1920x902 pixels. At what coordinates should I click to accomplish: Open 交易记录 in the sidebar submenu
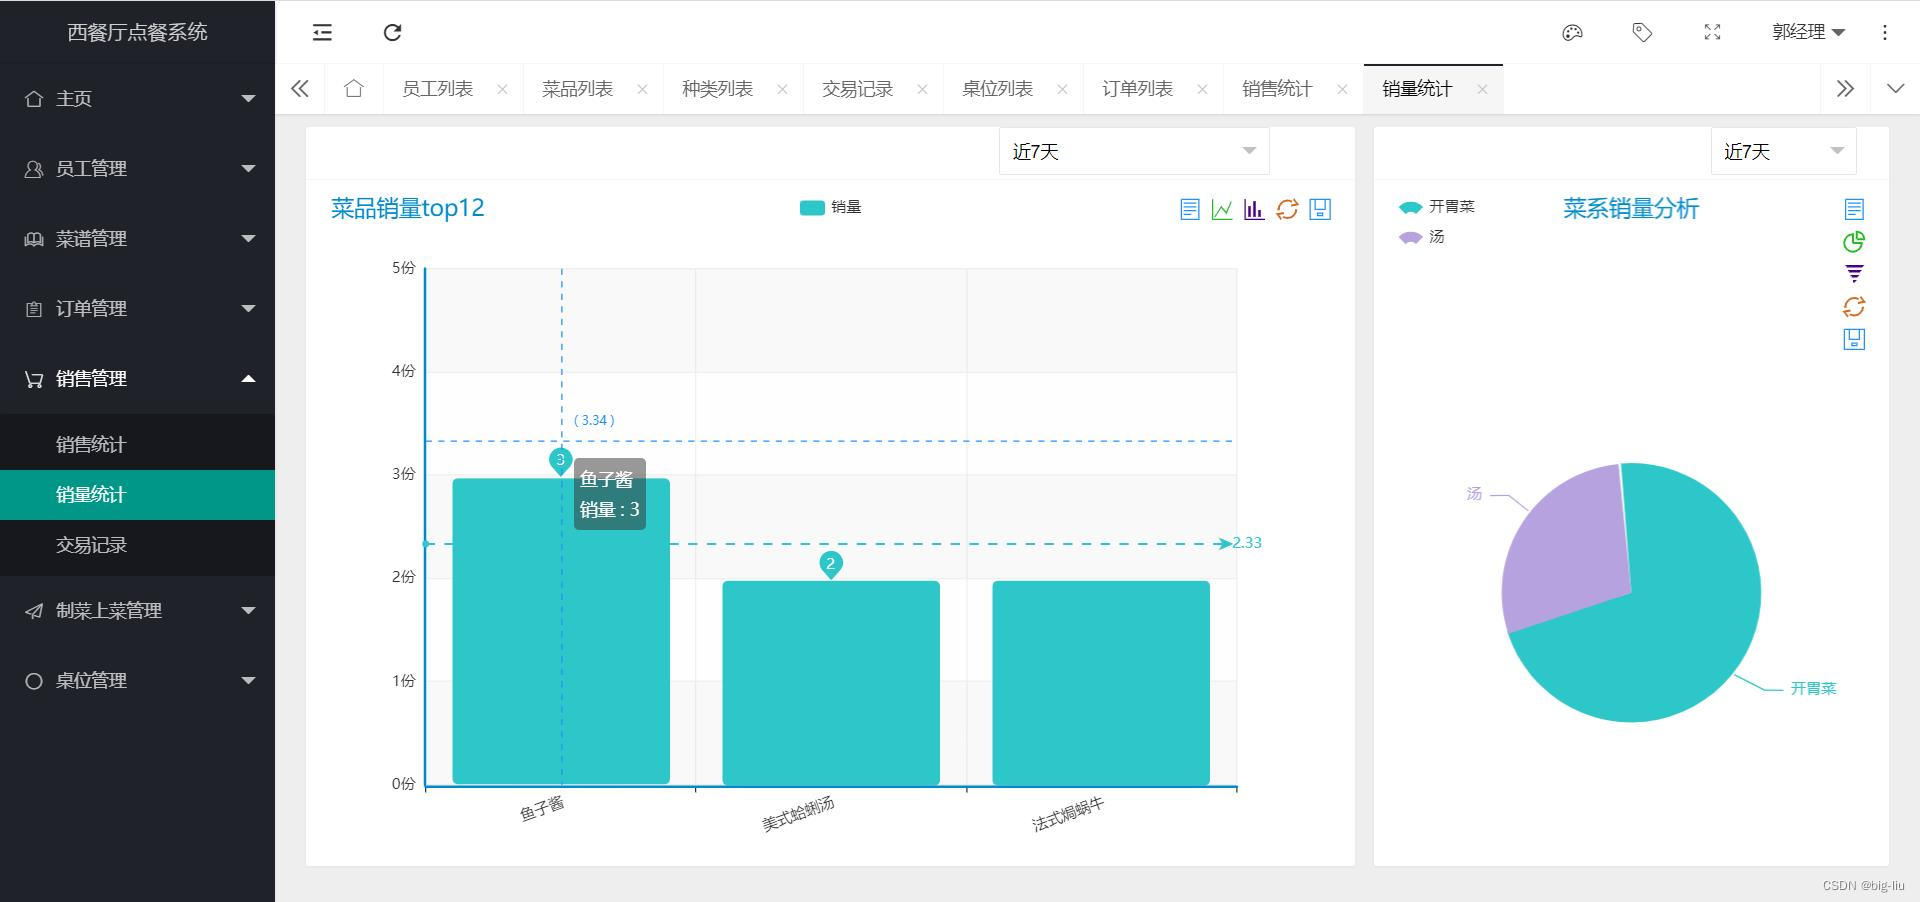137,545
